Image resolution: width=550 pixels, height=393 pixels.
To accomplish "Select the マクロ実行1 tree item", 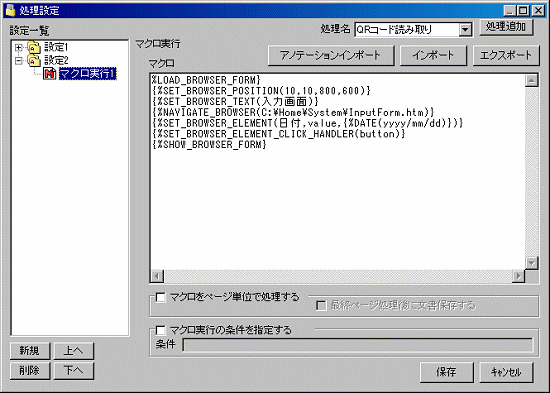I will [x=87, y=74].
